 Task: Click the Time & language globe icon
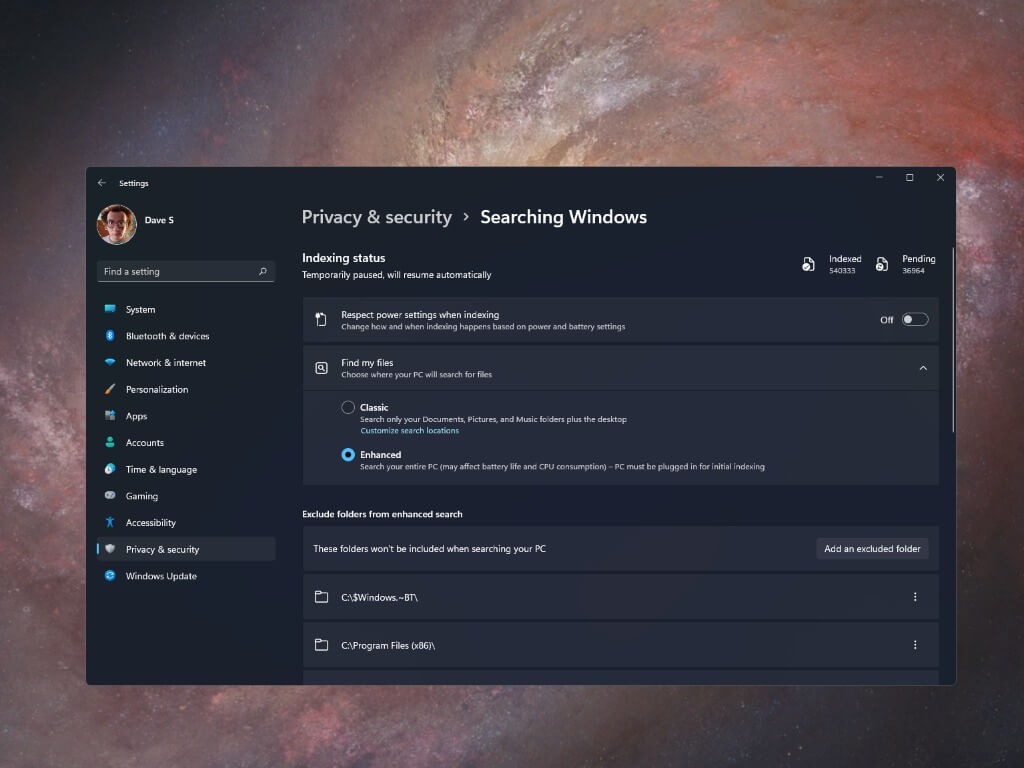click(x=110, y=469)
